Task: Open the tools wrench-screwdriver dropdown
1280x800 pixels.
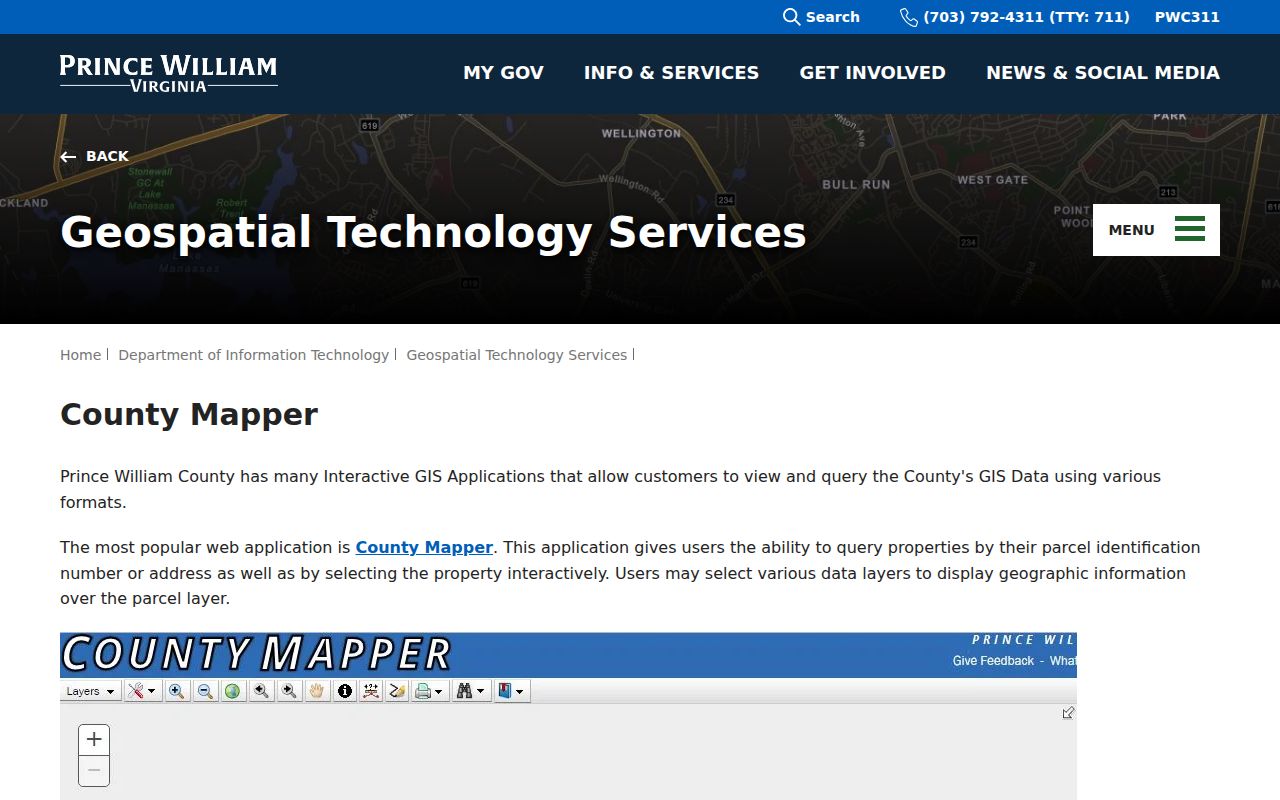Action: 143,691
